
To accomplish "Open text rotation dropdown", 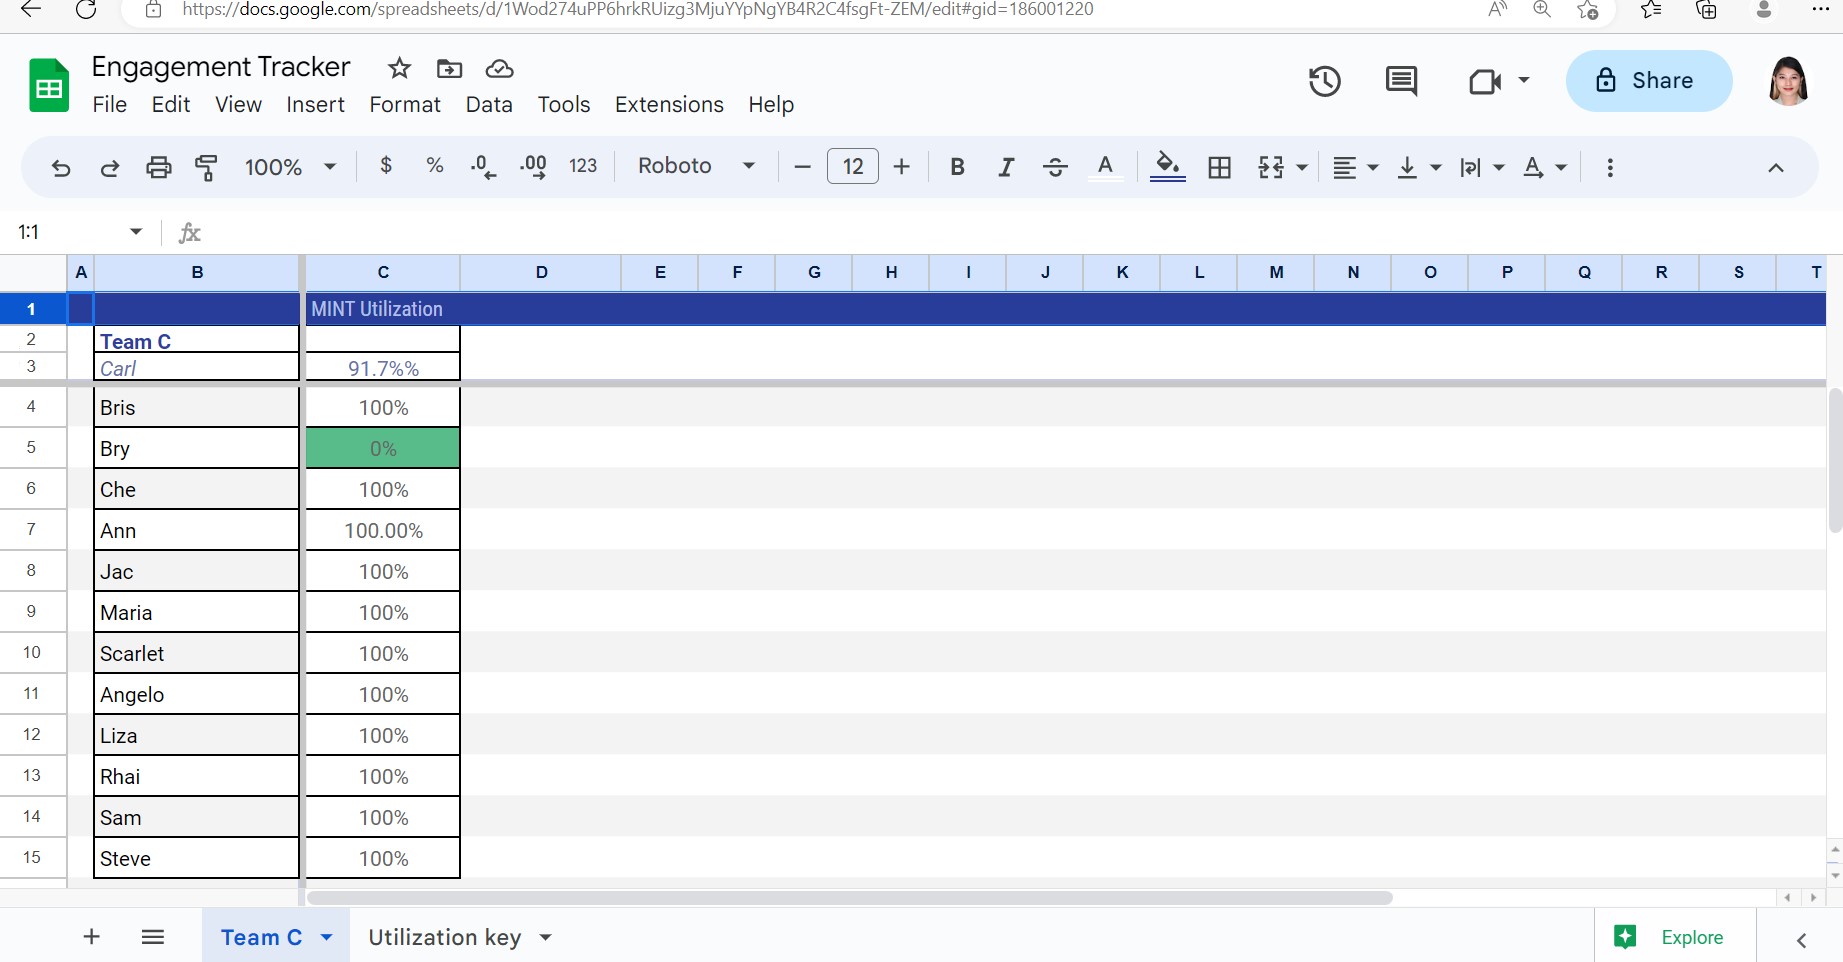I will [1545, 167].
